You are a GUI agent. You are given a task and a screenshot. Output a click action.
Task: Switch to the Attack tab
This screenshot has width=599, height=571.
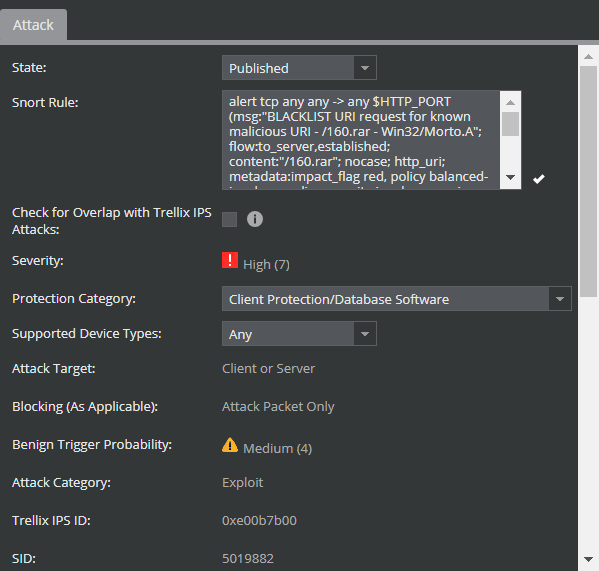pyautogui.click(x=33, y=25)
